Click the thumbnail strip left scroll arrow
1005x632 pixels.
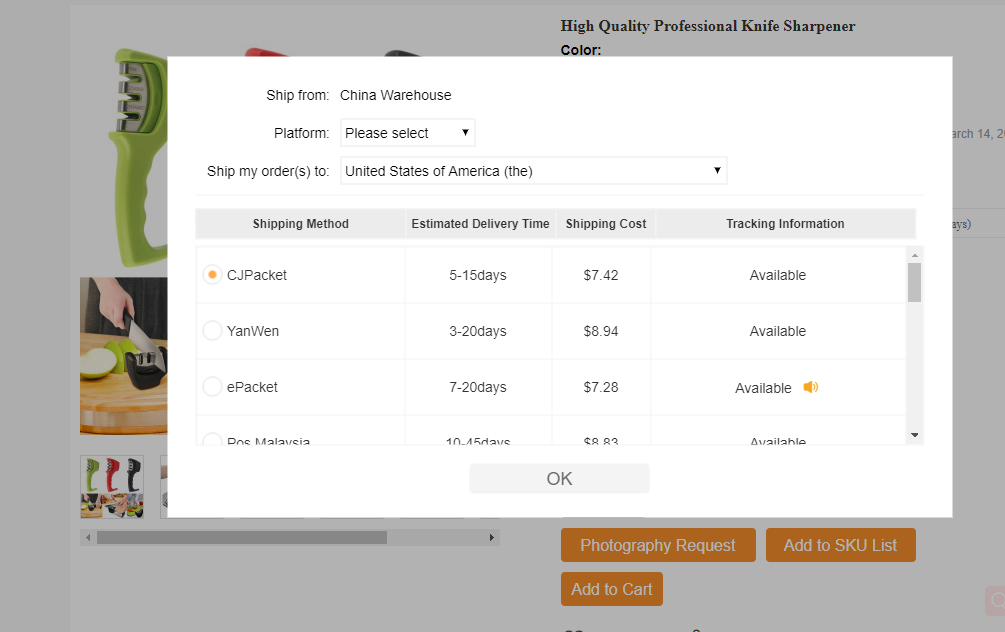88,538
